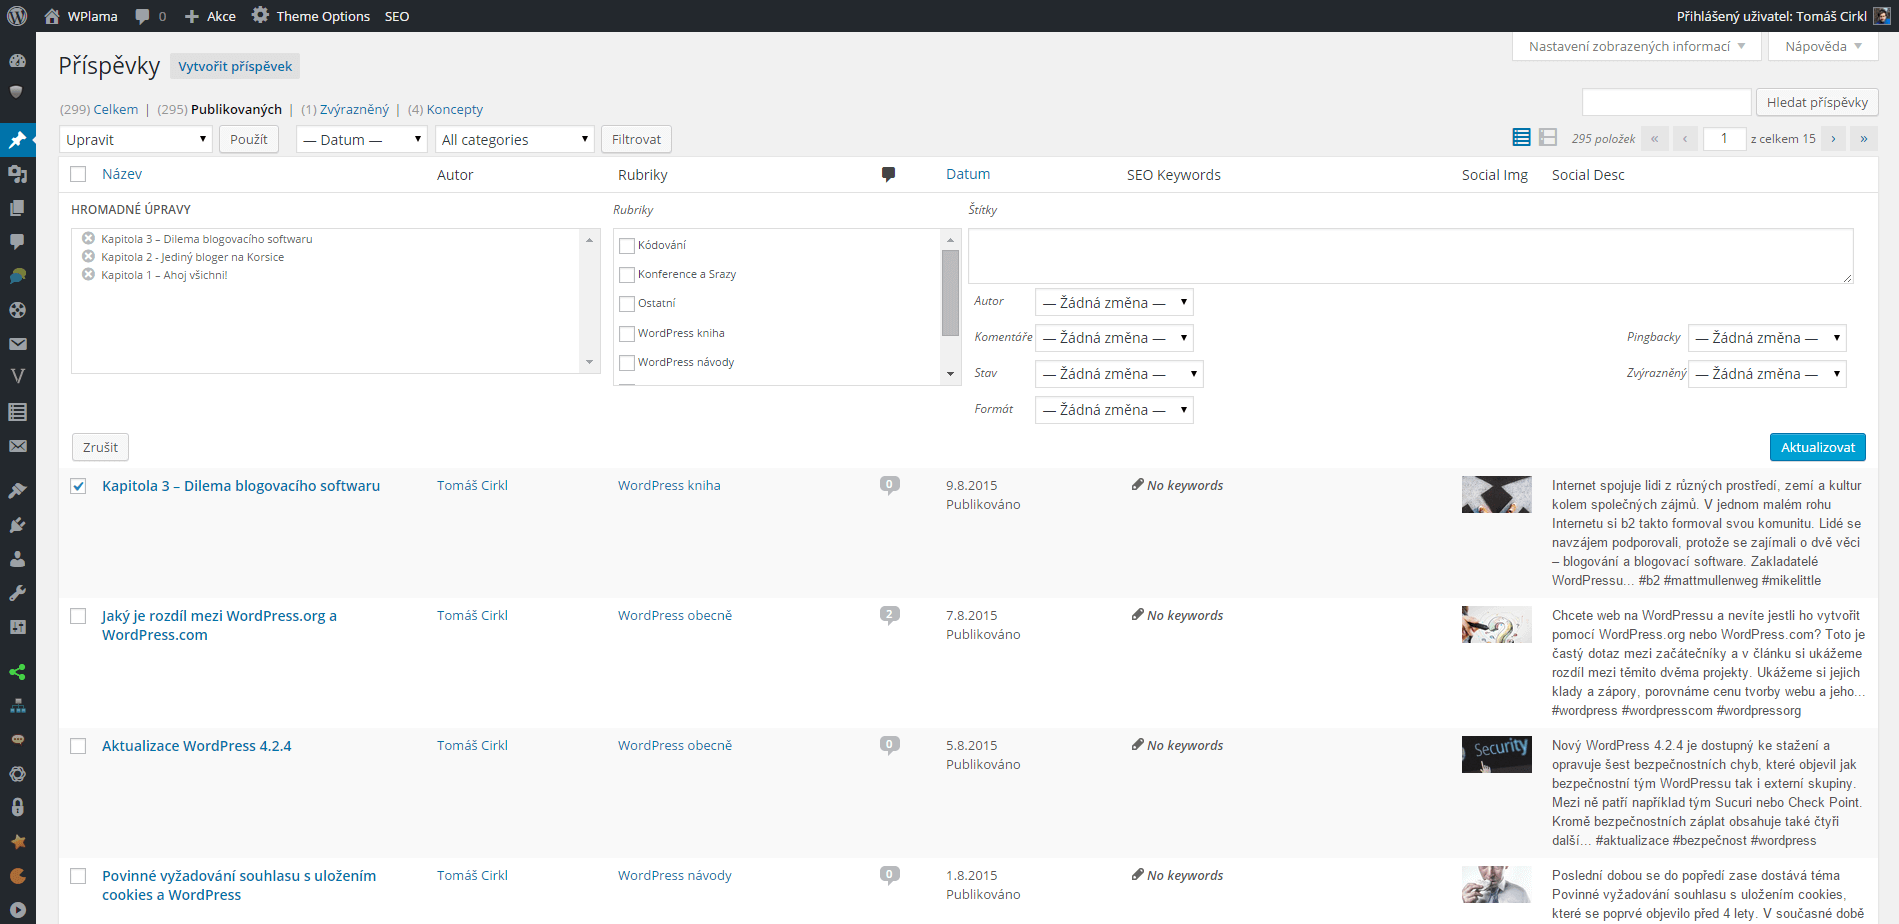Open the Formát Žádná změna dropdown
The width and height of the screenshot is (1899, 924).
pos(1114,410)
